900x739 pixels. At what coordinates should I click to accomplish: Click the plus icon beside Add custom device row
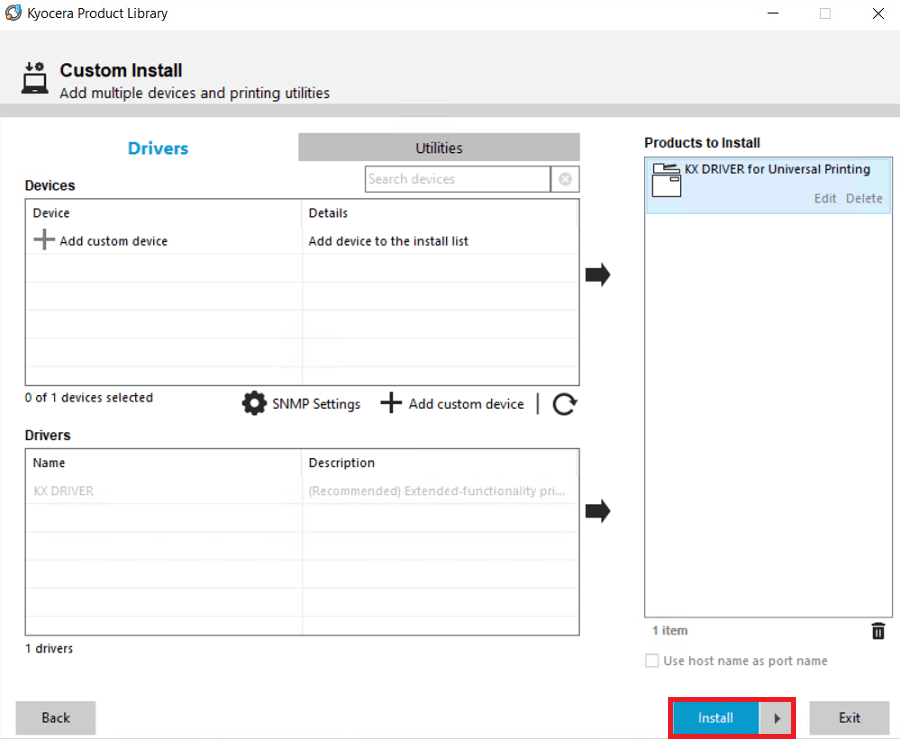(44, 240)
